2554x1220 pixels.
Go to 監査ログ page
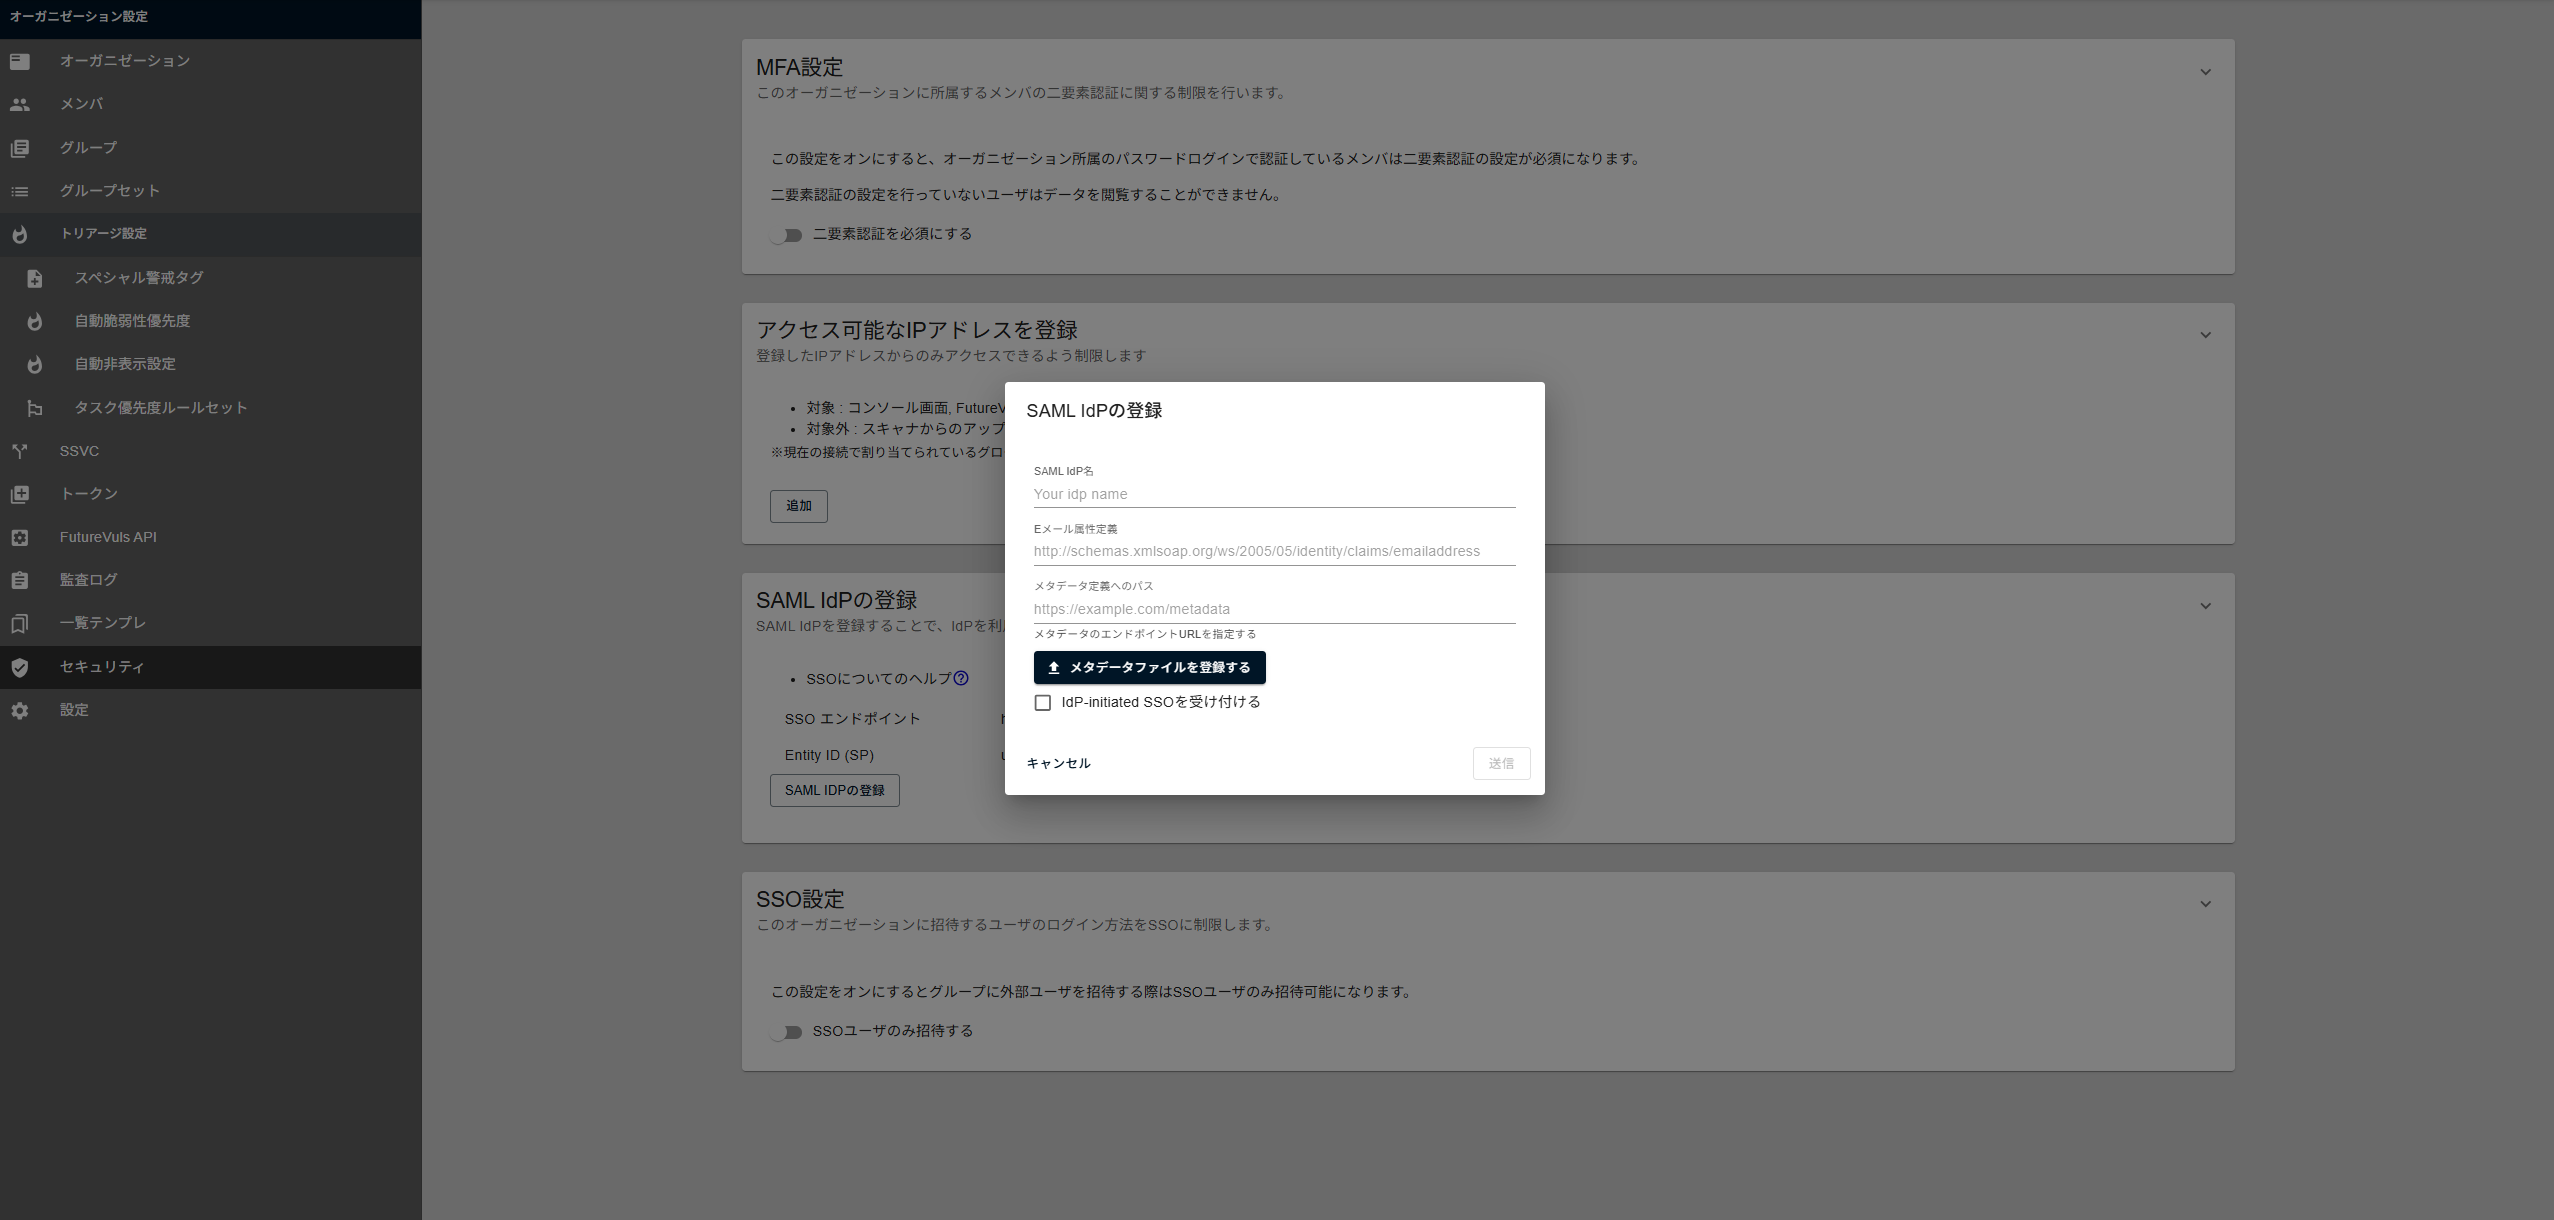point(210,580)
